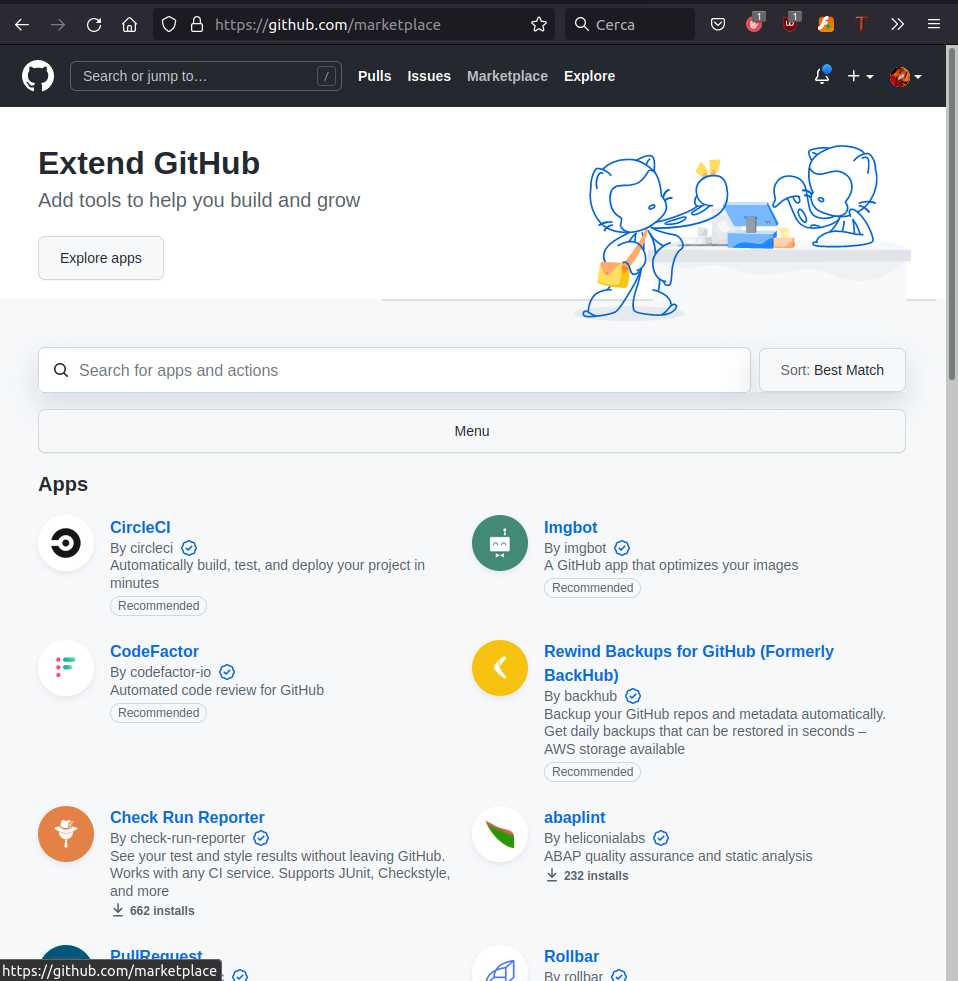Click verified badge next to check-run-reporter
958x981 pixels.
coord(261,838)
